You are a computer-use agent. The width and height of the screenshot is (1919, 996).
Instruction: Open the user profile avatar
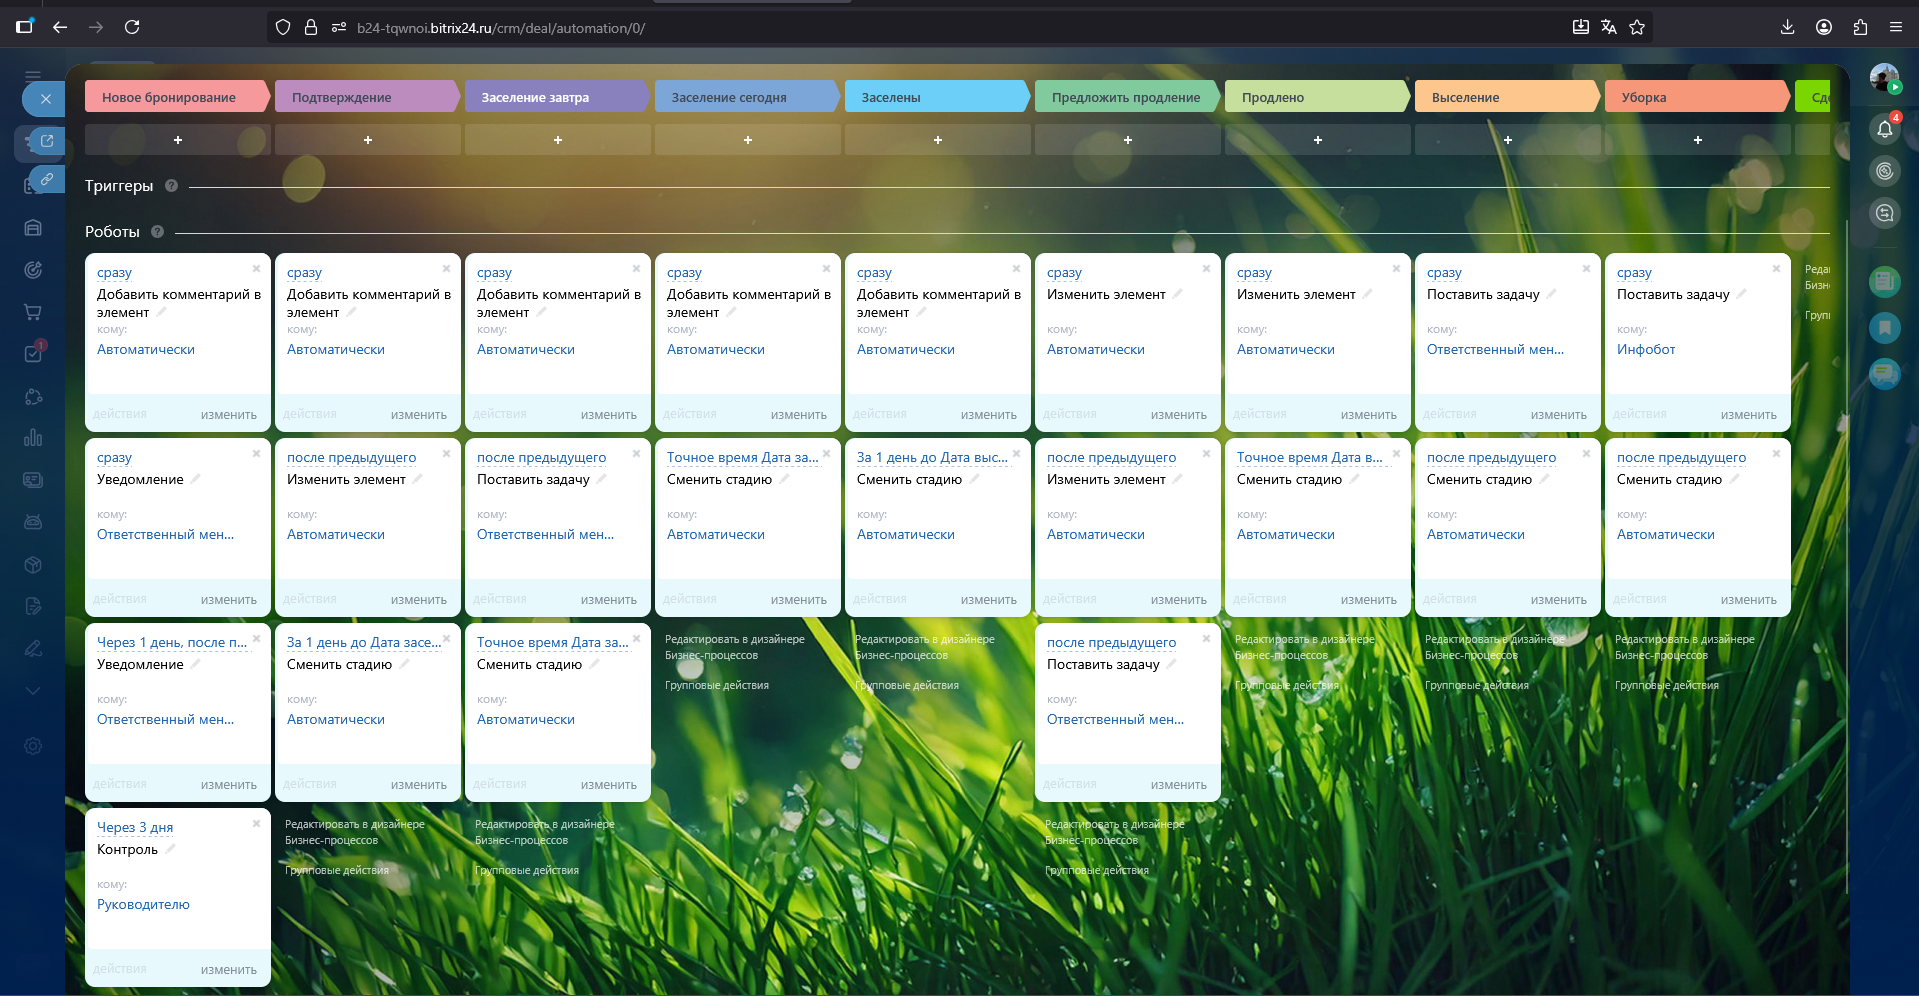point(1884,78)
